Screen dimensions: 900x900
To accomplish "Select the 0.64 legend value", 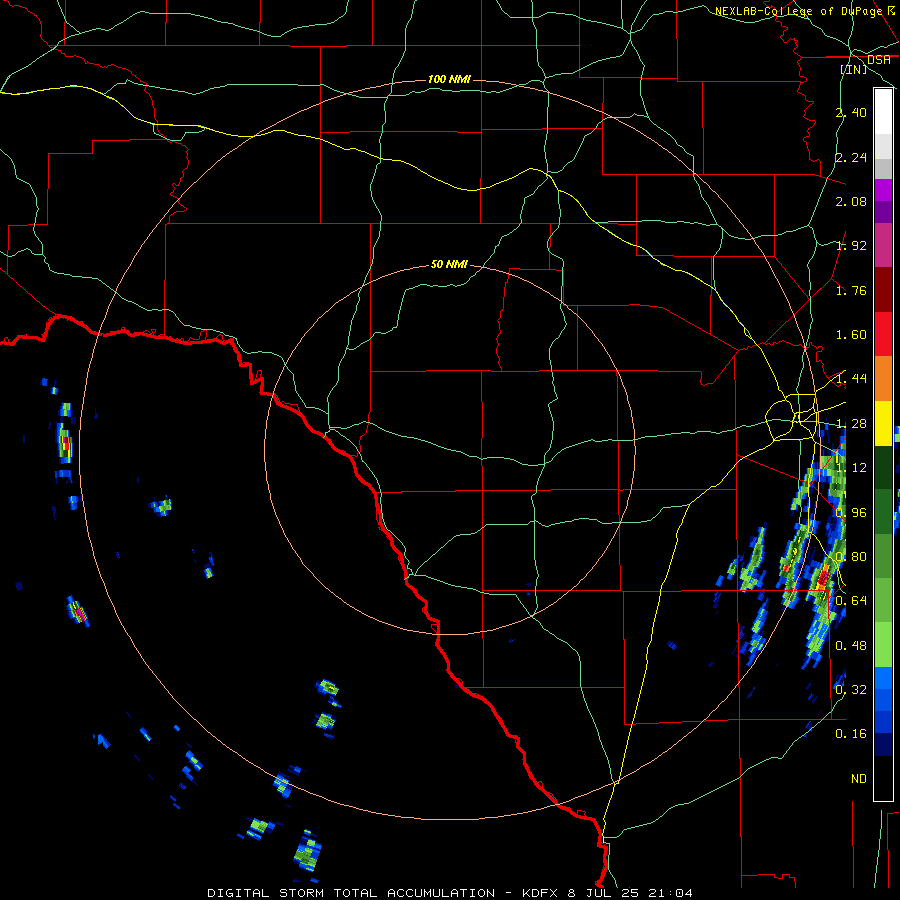I will click(851, 601).
